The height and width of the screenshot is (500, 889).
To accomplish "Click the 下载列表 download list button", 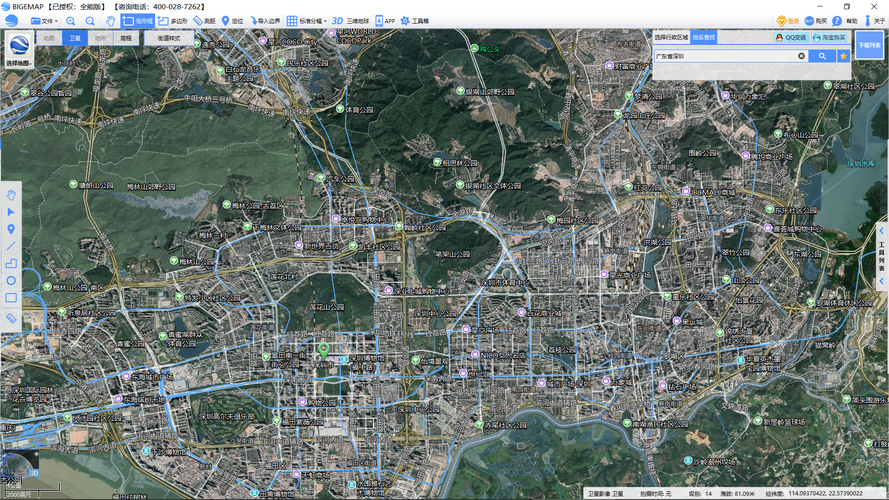I will 869,45.
